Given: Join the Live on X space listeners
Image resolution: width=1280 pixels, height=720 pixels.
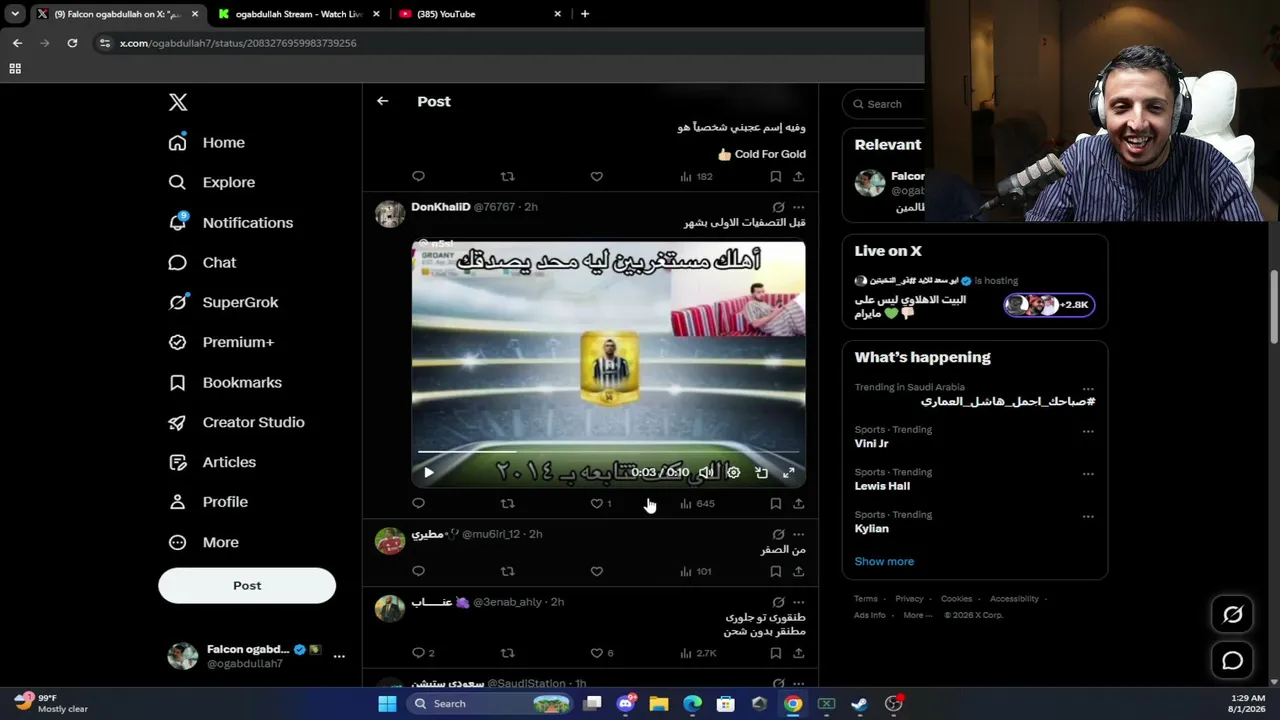Looking at the screenshot, I should [x=1049, y=305].
